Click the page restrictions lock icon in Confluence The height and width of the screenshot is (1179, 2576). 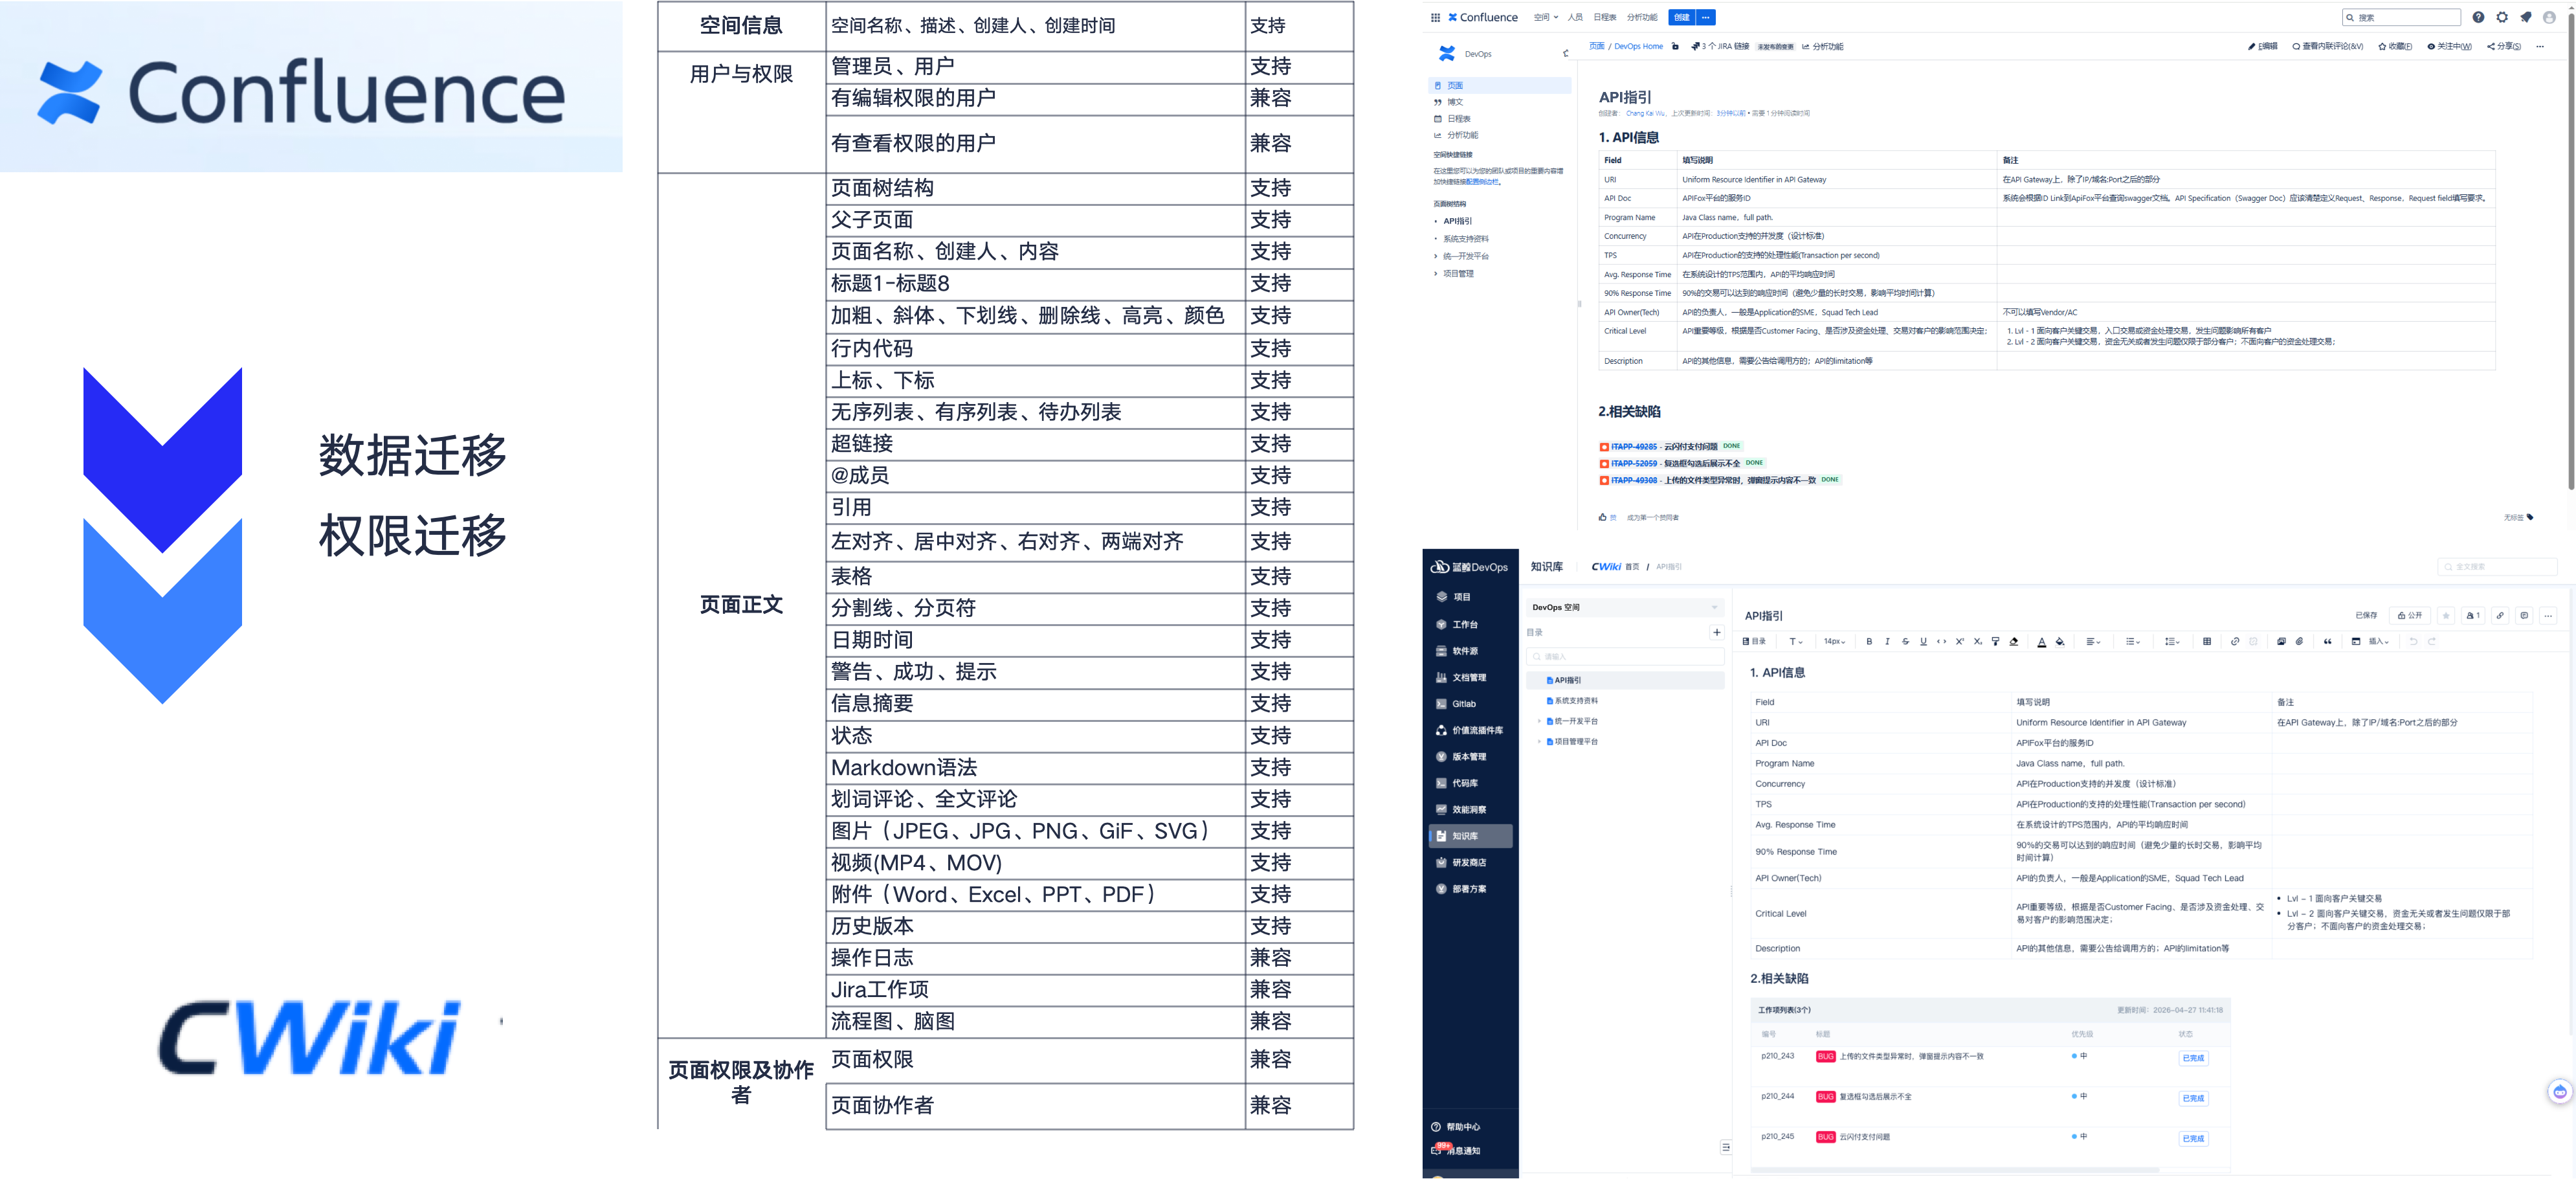tap(1676, 46)
